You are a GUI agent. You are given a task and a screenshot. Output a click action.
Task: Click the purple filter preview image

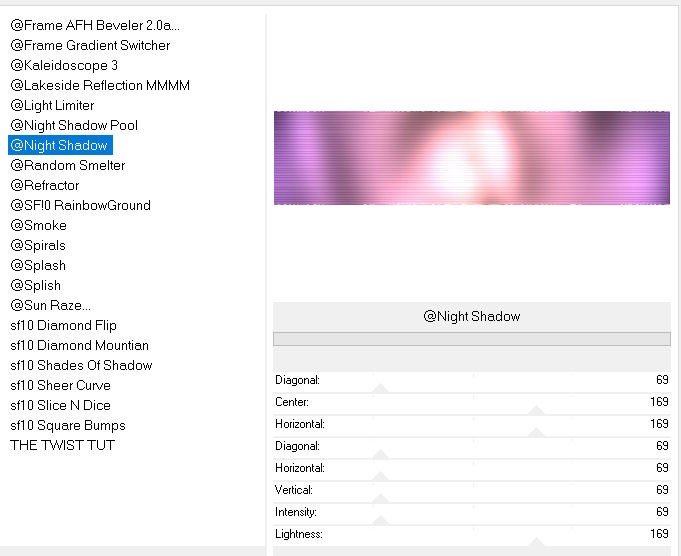(x=471, y=158)
